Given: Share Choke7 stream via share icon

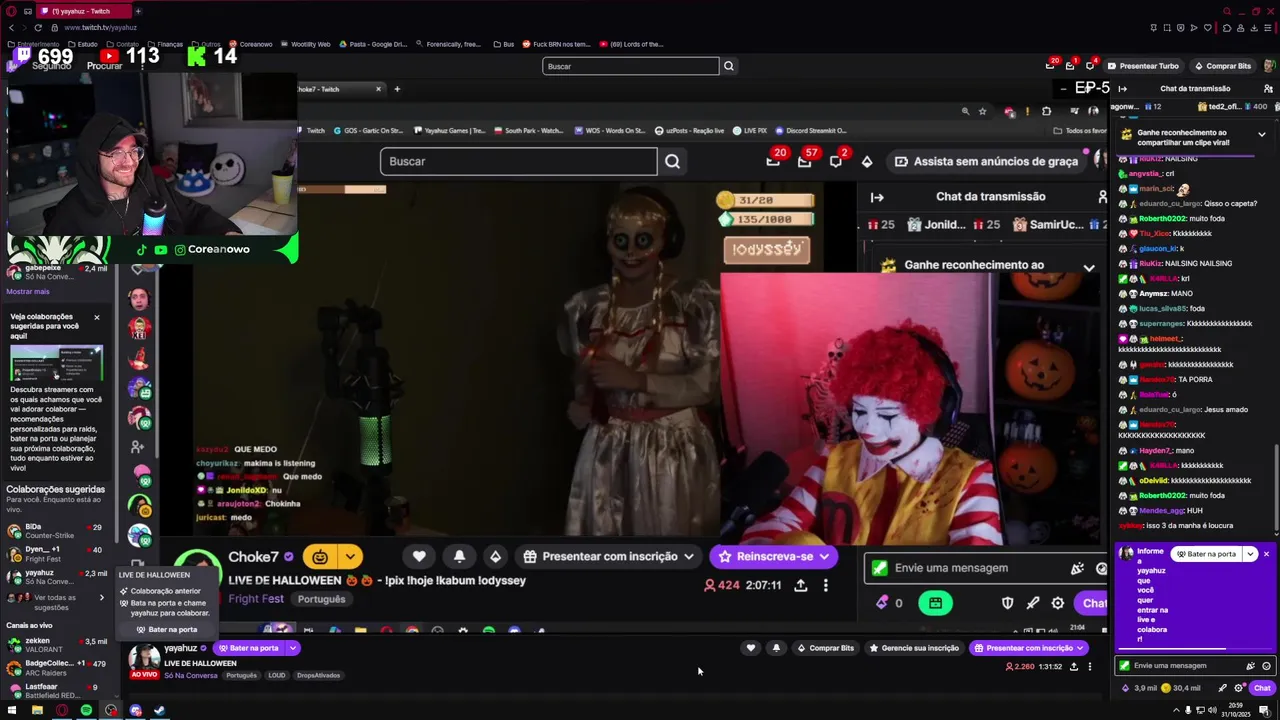Looking at the screenshot, I should [801, 585].
